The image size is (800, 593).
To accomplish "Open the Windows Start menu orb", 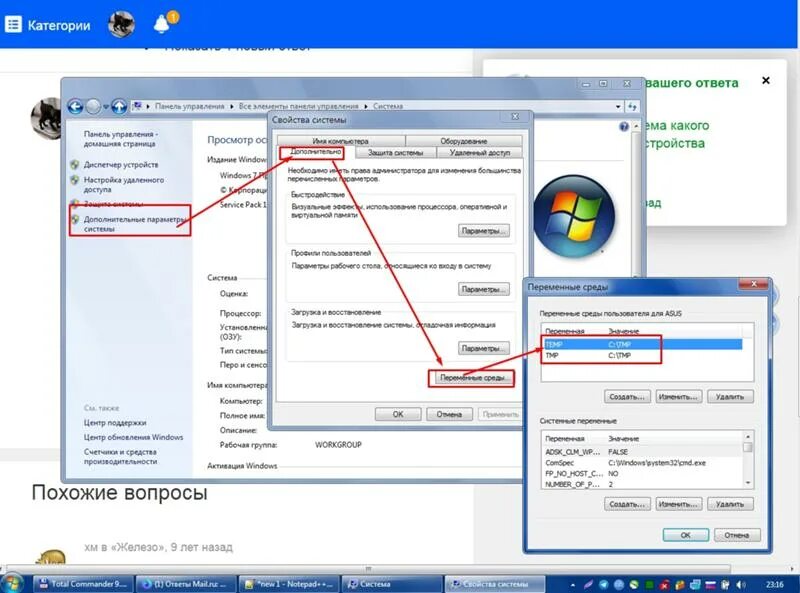I will 11,583.
